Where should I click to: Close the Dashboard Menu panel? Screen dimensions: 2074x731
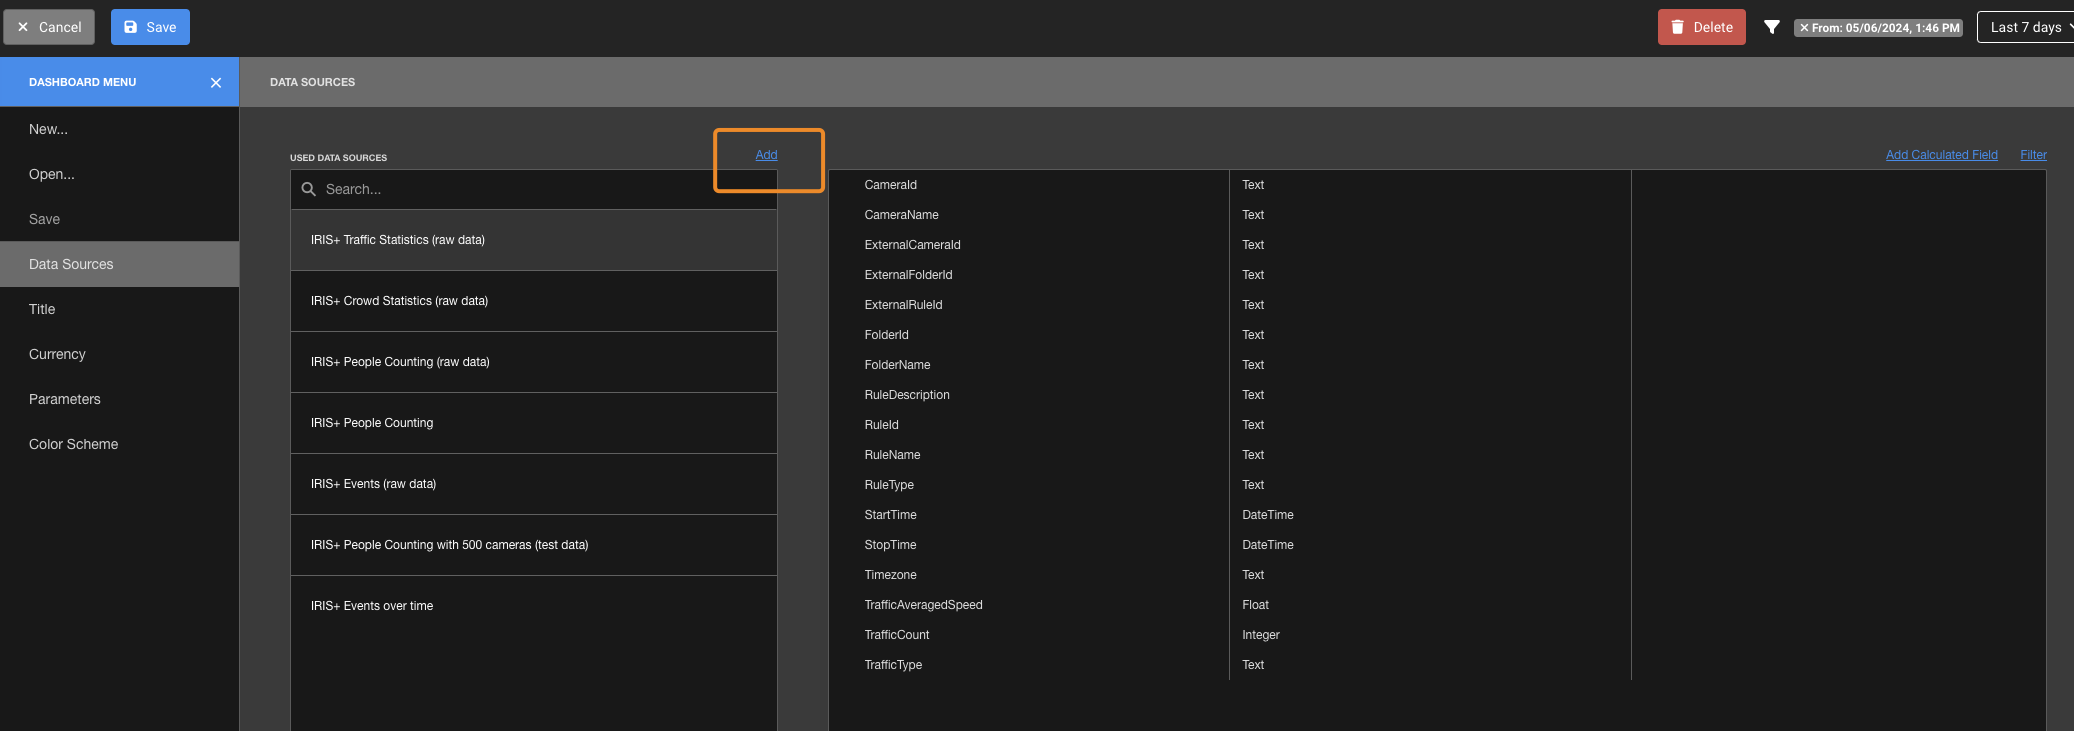point(216,83)
